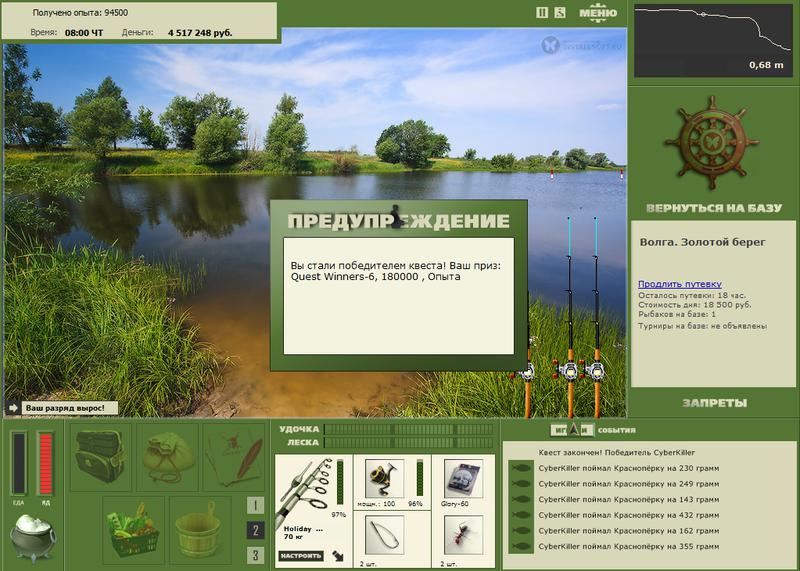800x571 pixels.
Task: Open the wooden bucket icon
Action: 200,530
